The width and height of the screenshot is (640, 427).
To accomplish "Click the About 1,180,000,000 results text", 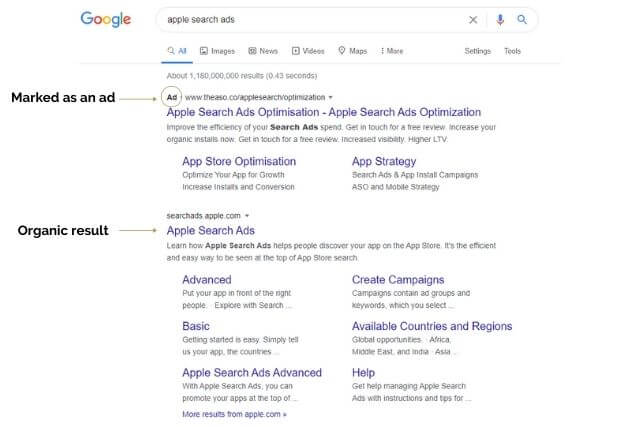I will [242, 76].
